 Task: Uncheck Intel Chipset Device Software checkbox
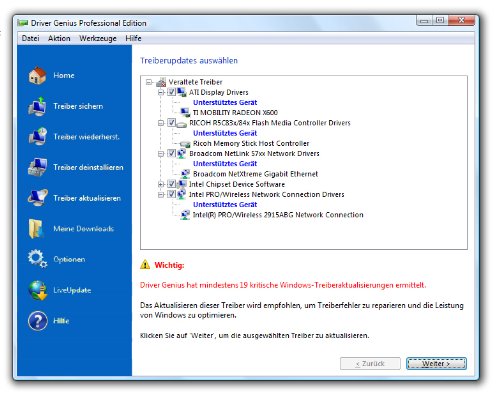171,184
